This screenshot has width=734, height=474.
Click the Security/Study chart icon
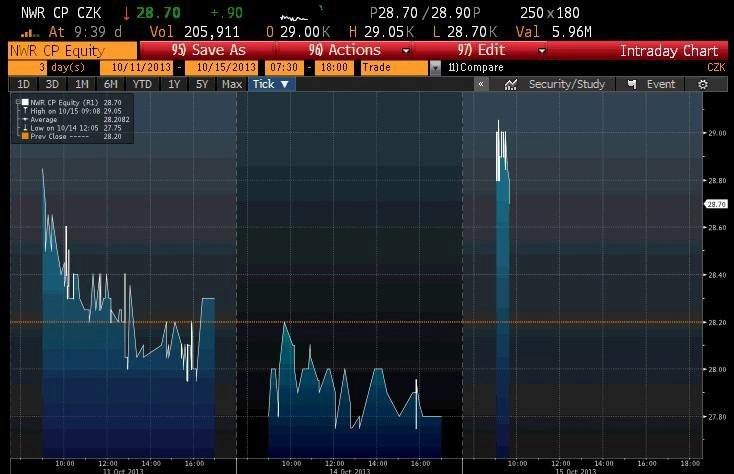[511, 84]
